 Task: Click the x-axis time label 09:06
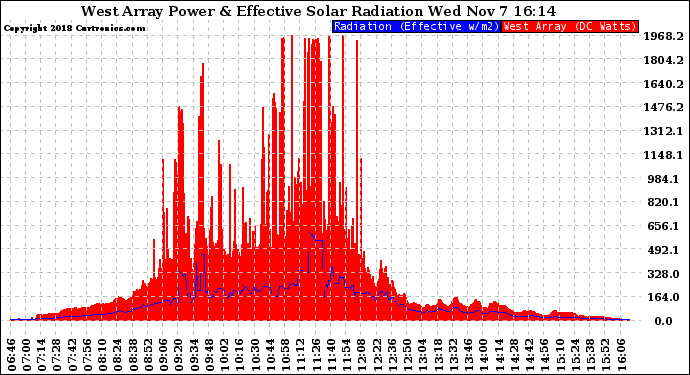click(164, 355)
